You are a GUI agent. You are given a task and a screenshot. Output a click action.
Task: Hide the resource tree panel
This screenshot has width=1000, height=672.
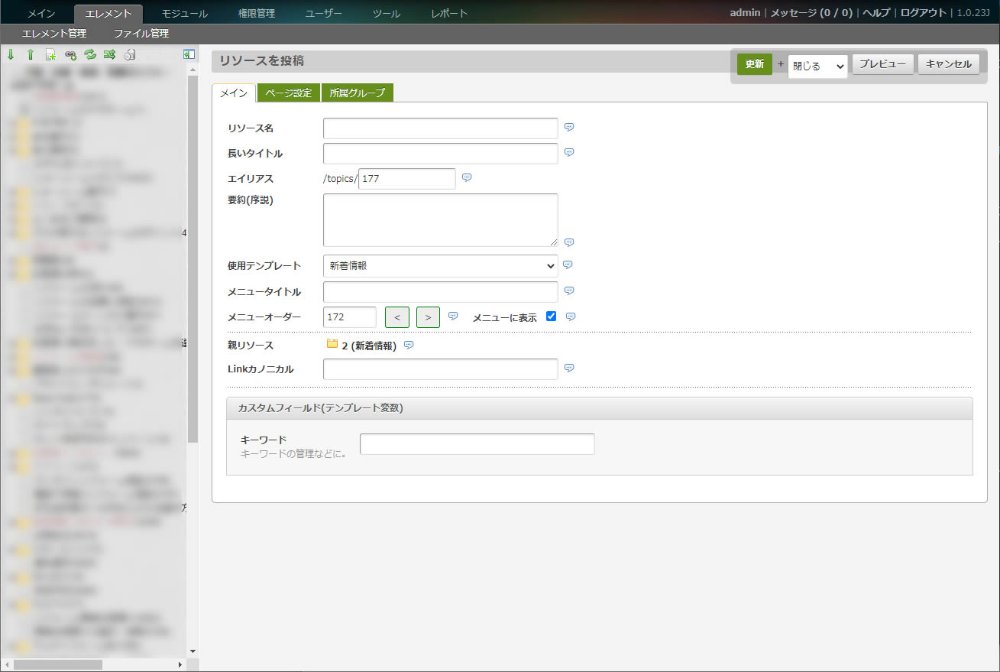pos(189,54)
